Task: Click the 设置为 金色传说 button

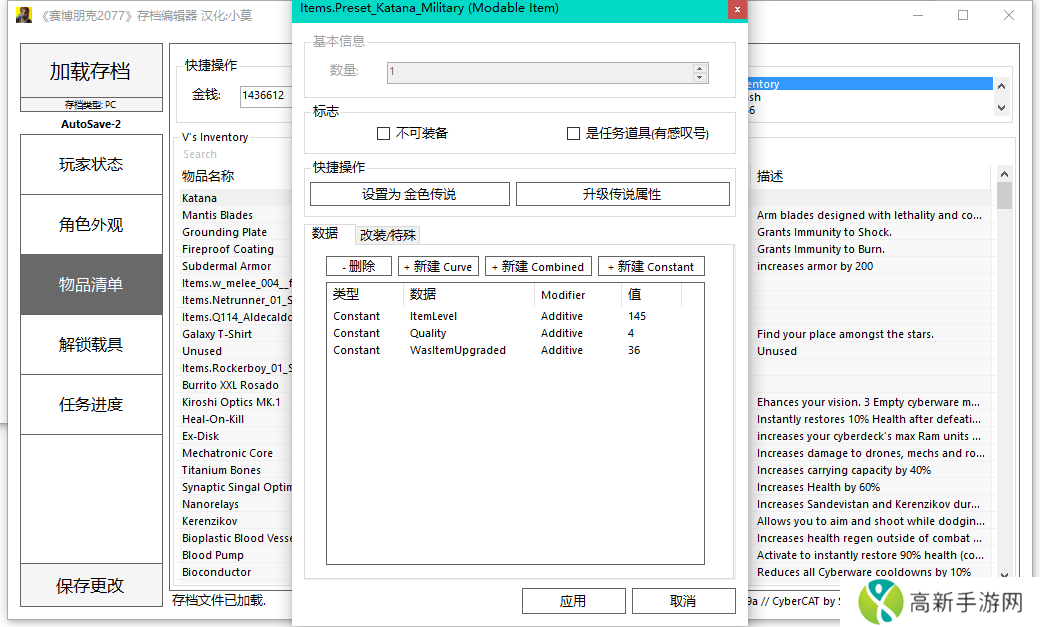Action: point(409,194)
